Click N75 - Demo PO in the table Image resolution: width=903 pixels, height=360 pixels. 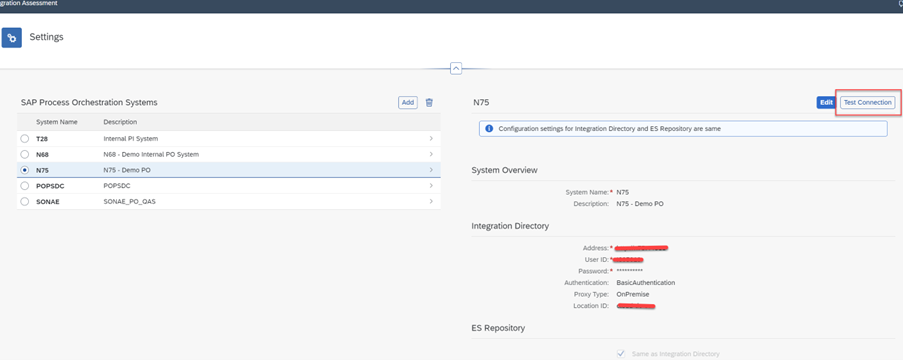[127, 170]
